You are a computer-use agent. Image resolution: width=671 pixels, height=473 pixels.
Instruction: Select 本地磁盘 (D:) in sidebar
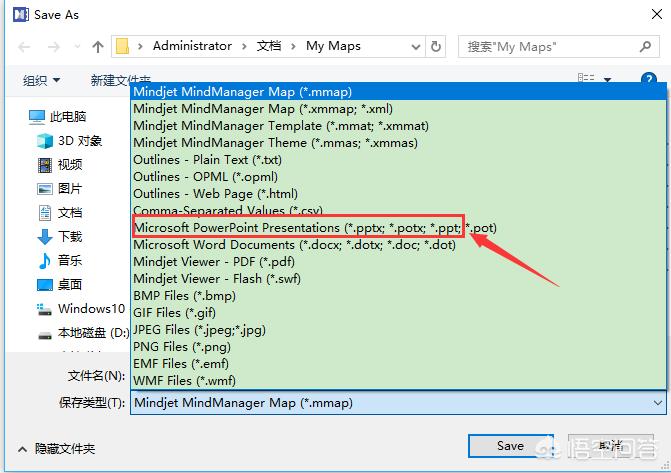coord(83,333)
